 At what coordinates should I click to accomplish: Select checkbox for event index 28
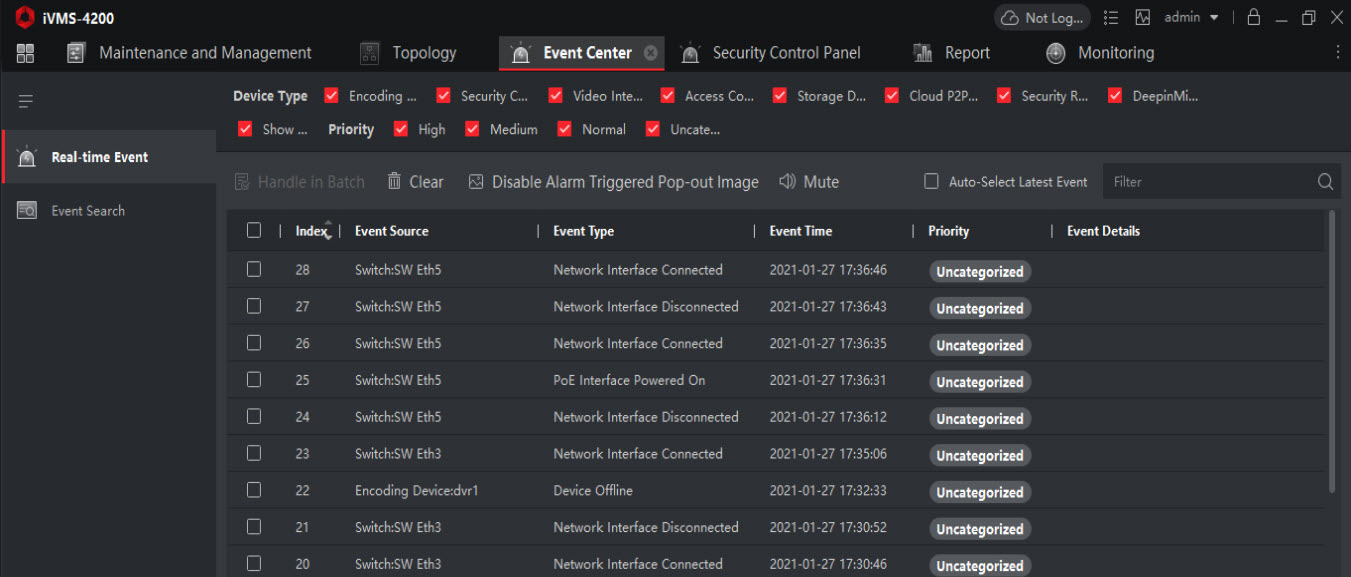[x=254, y=269]
